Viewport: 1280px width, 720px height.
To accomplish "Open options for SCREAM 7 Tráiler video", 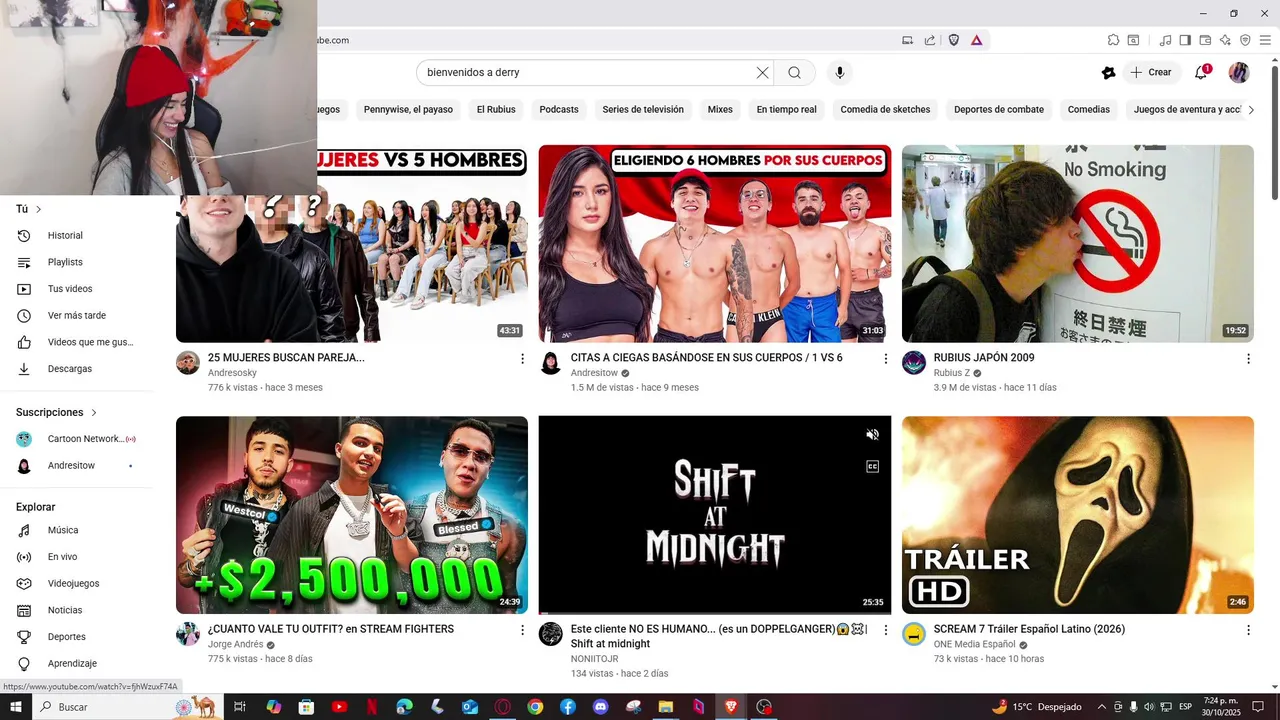I will point(1248,630).
